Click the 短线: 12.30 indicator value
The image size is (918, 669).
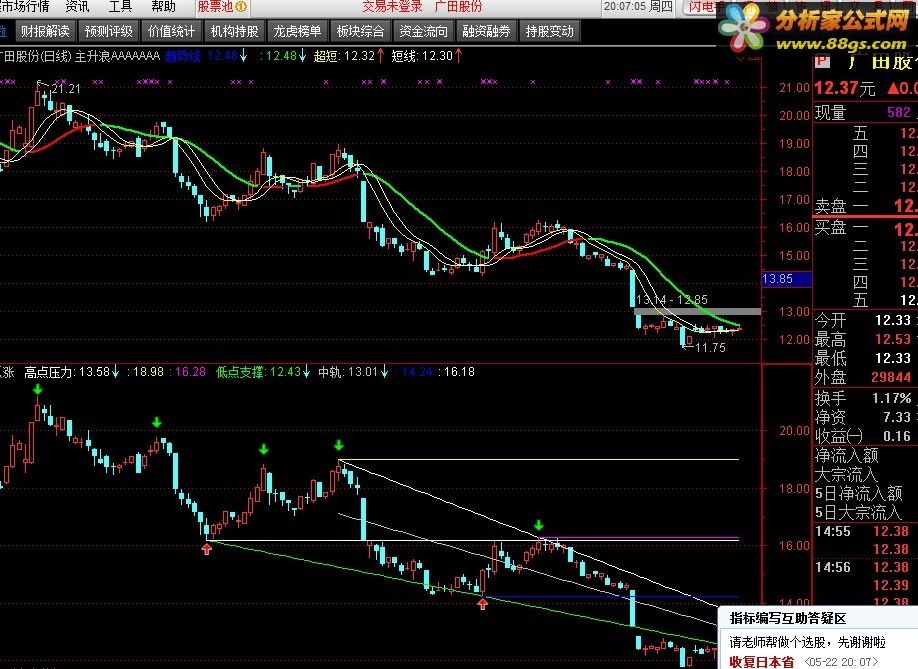tap(426, 56)
